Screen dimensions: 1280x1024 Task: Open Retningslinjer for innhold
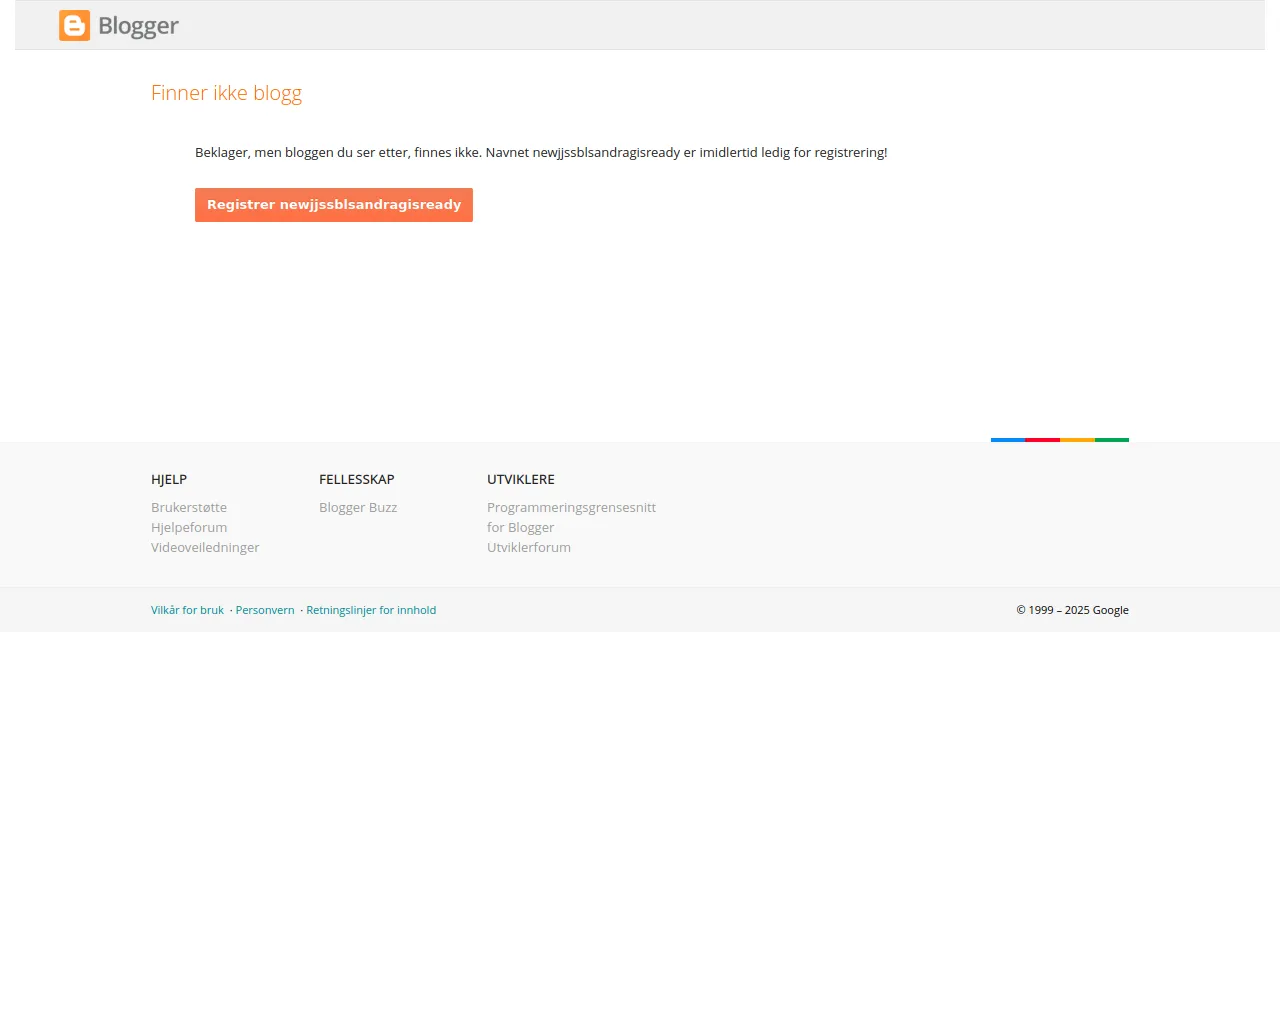tap(371, 610)
